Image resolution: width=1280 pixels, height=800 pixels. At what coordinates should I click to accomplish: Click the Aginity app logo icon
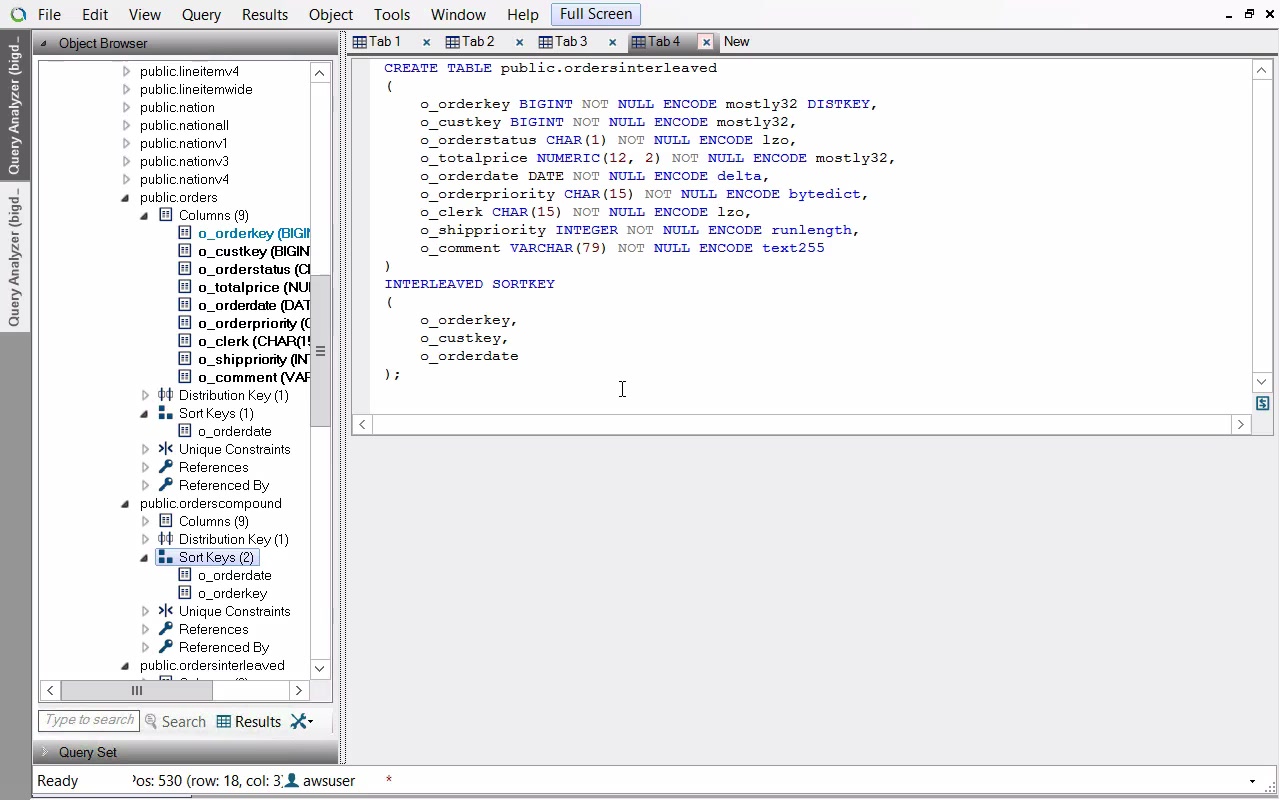17,15
